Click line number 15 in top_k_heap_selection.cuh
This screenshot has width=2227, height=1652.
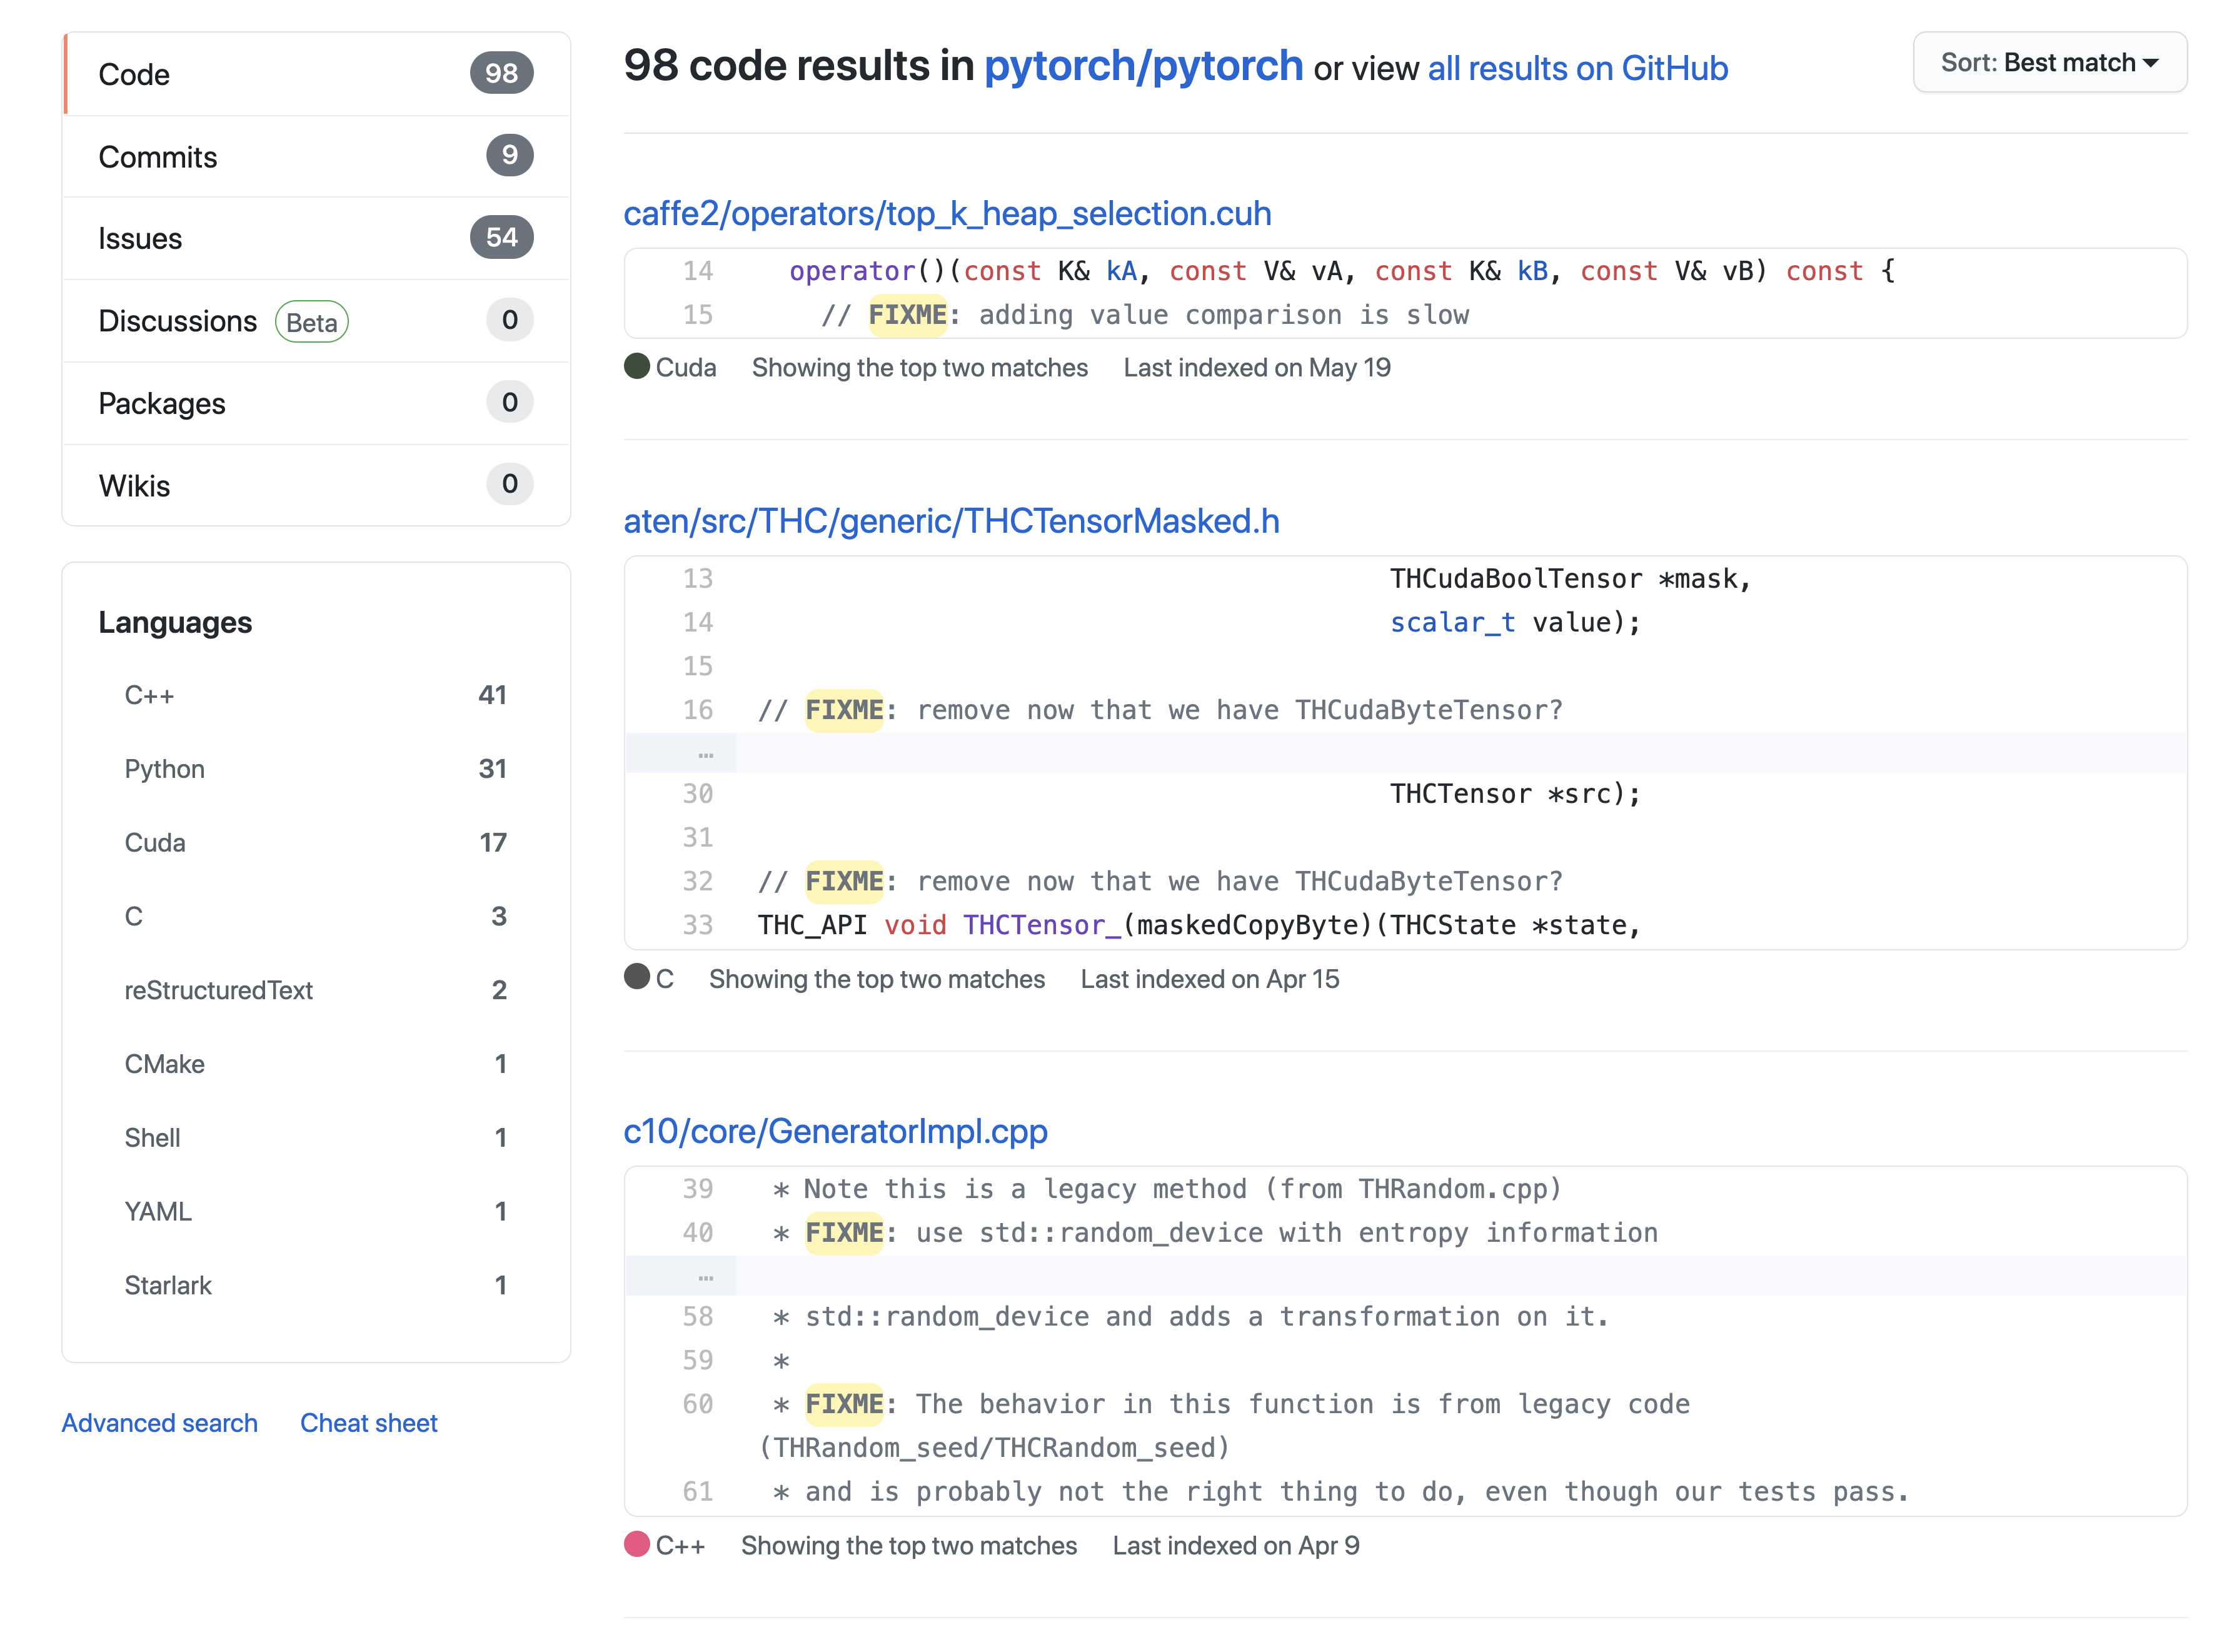pos(697,315)
